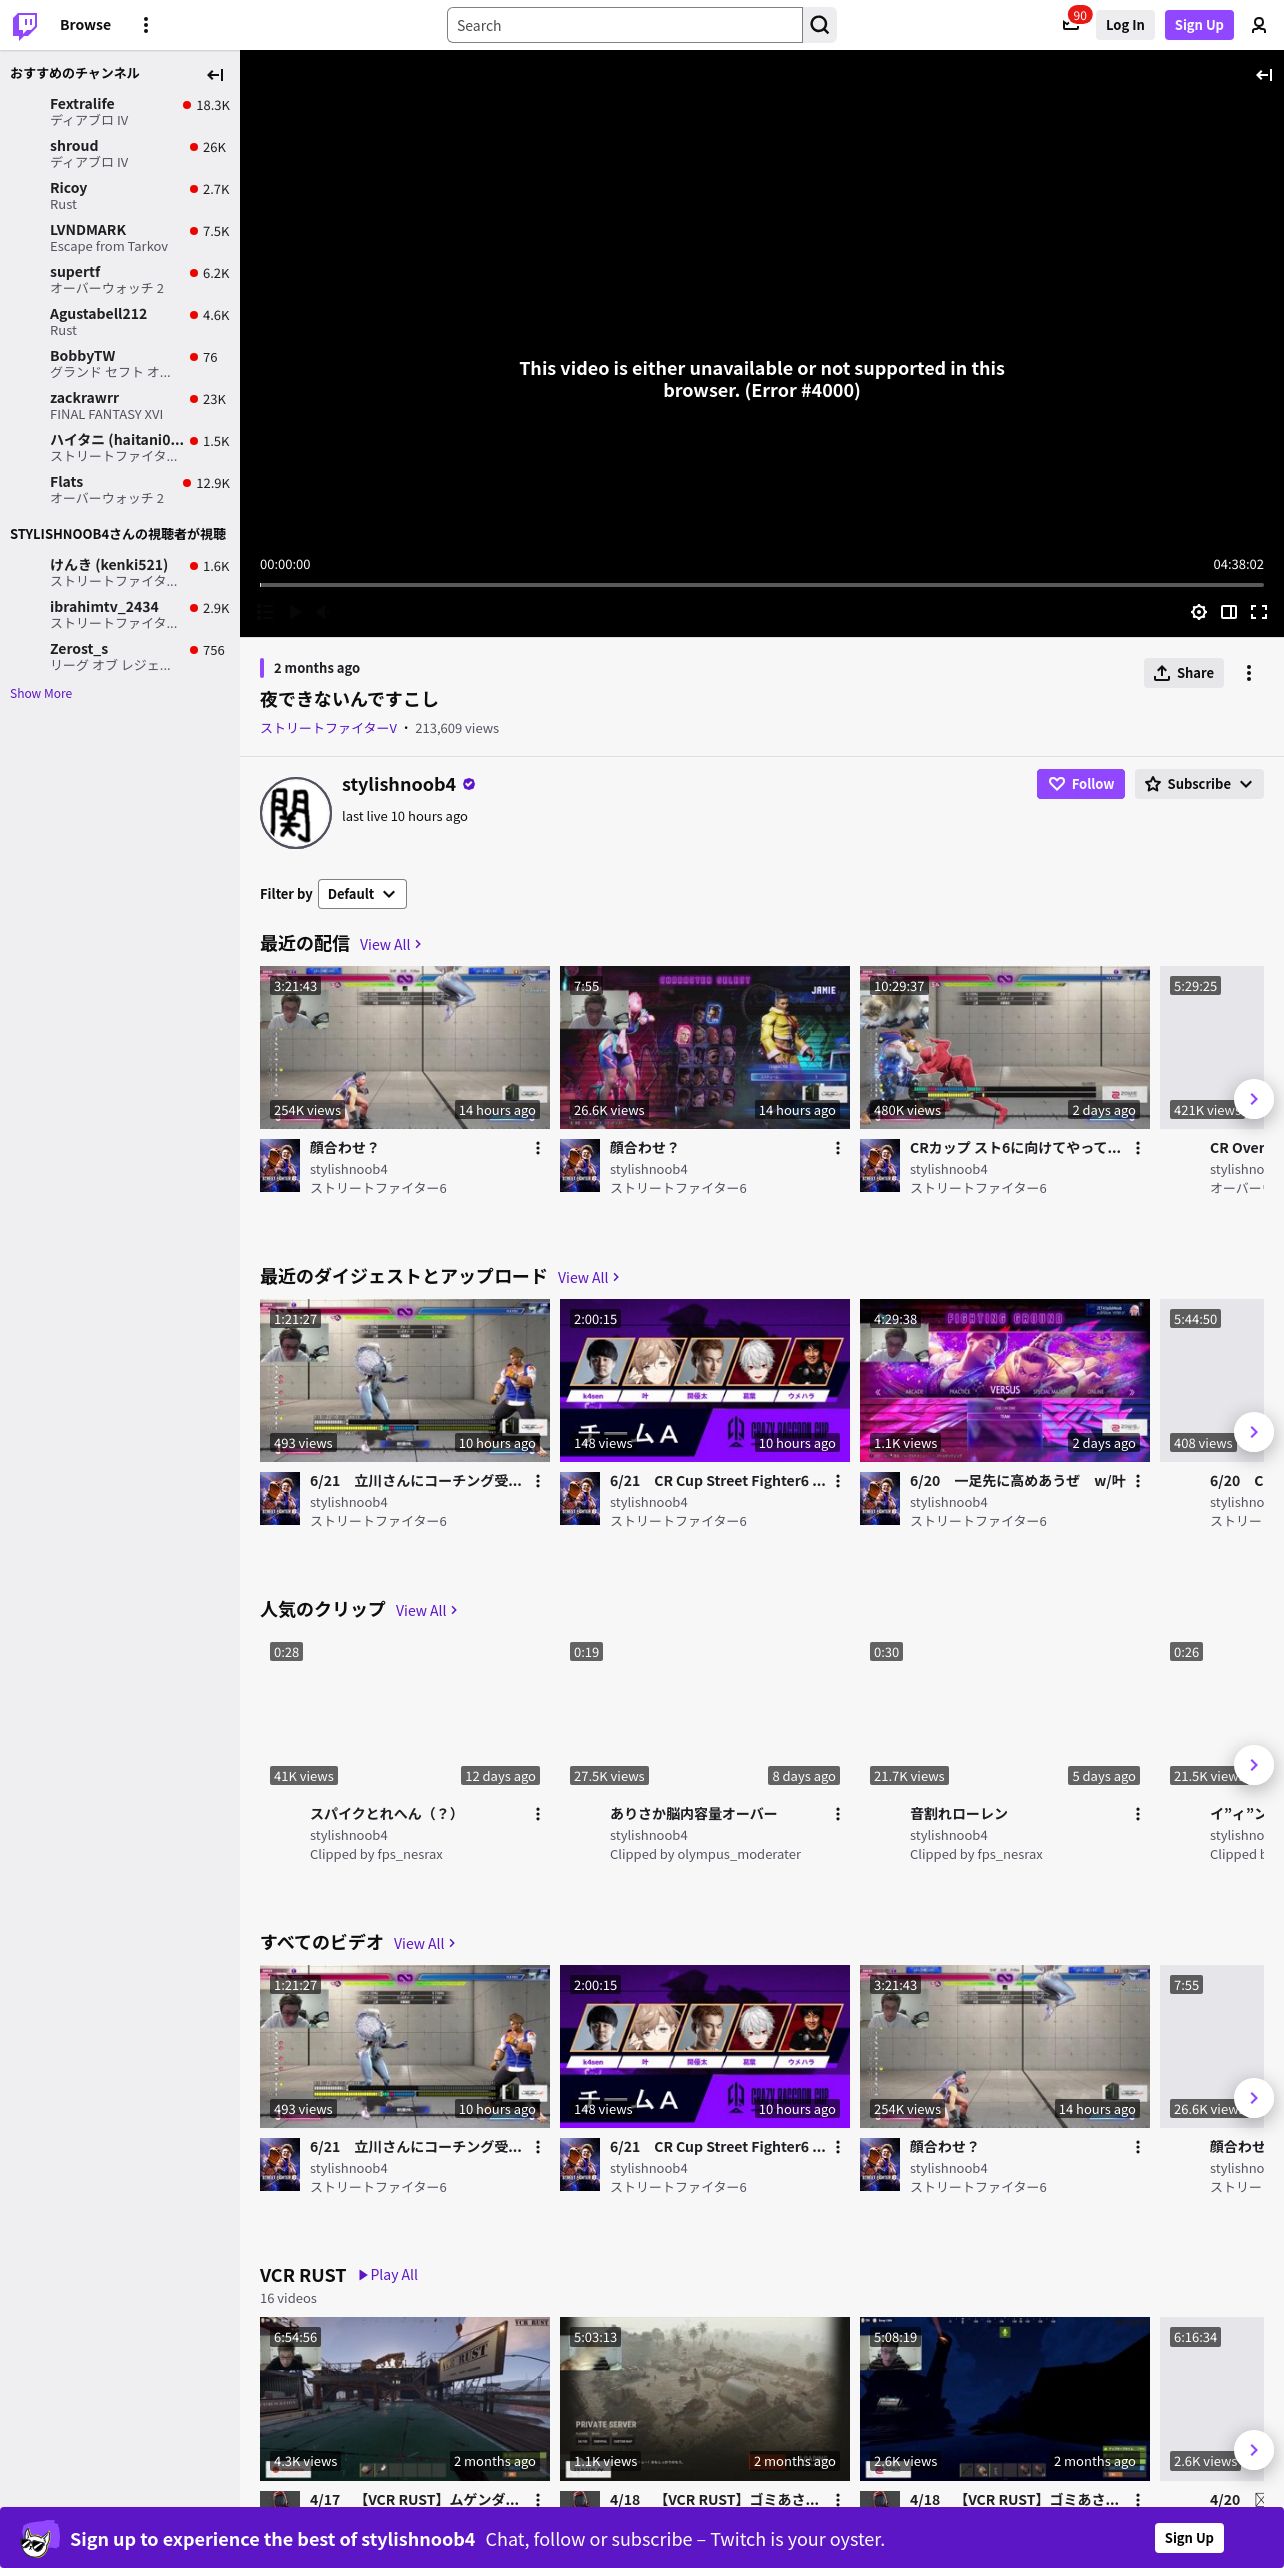Screen dimensions: 1284x2568
Task: Open the Filter by Default dropdown
Action: 362,894
